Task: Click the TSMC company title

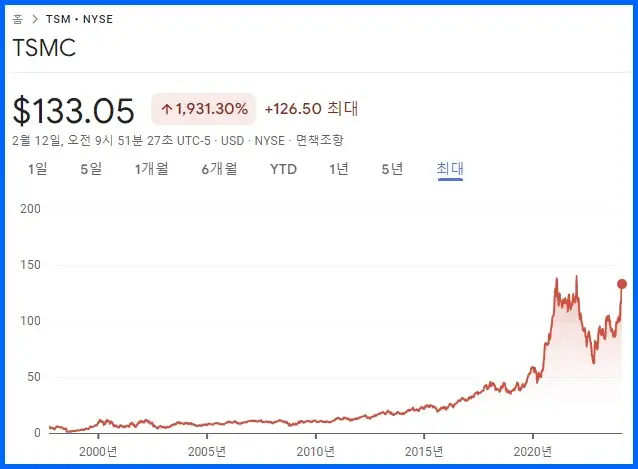Action: (44, 48)
